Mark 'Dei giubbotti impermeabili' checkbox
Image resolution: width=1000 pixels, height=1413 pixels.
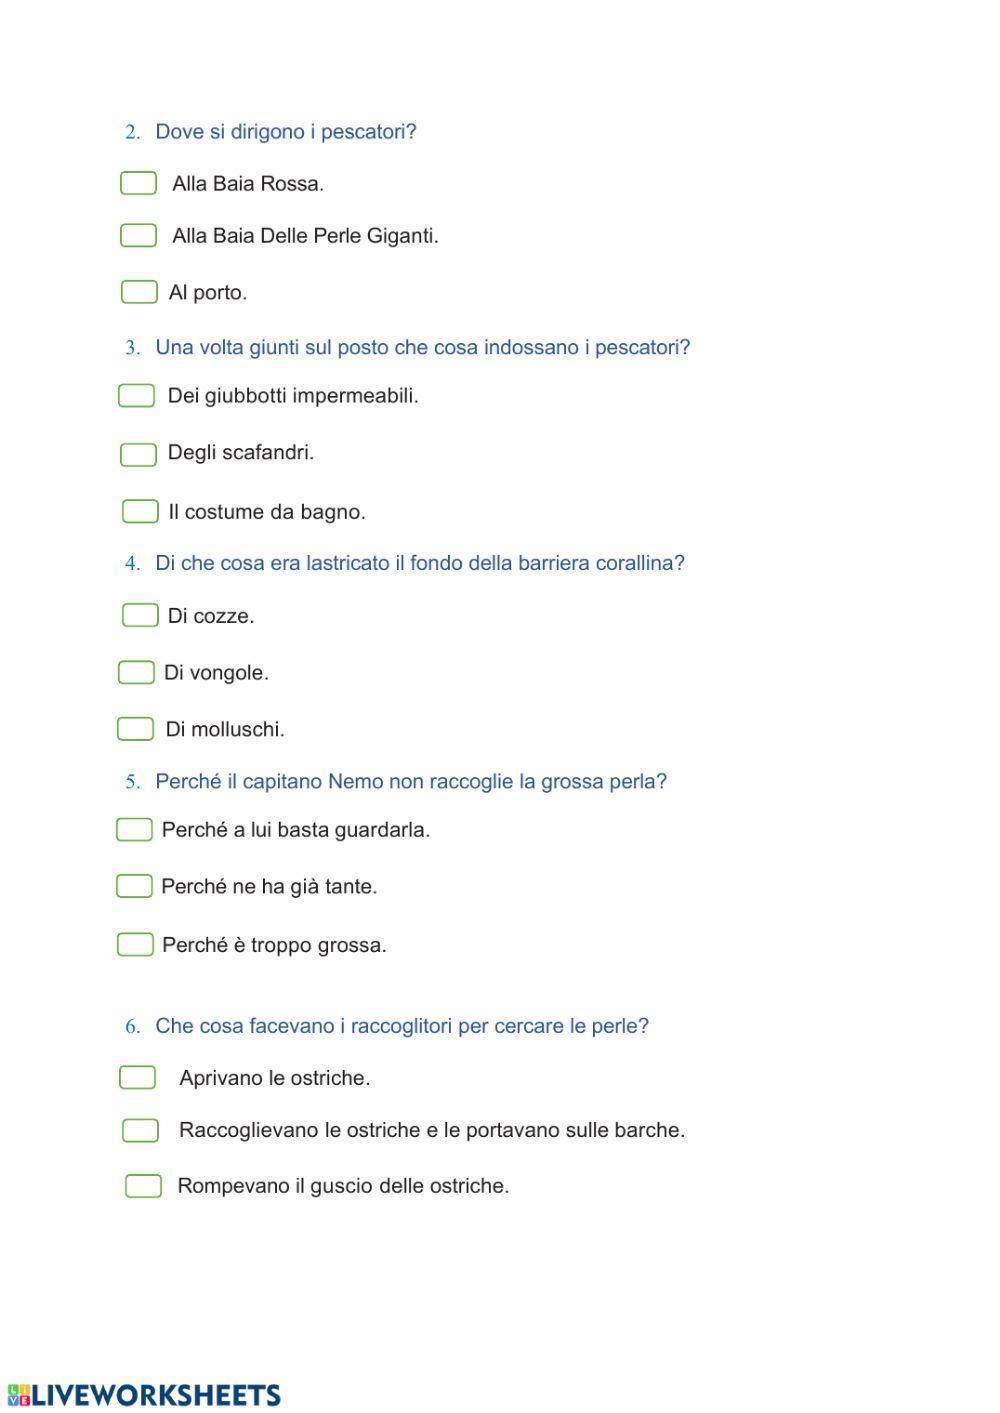[136, 395]
